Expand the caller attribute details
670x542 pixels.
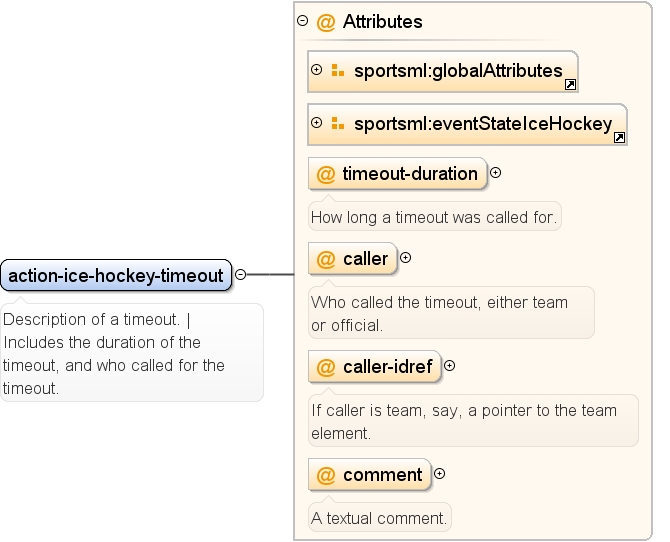pos(406,258)
